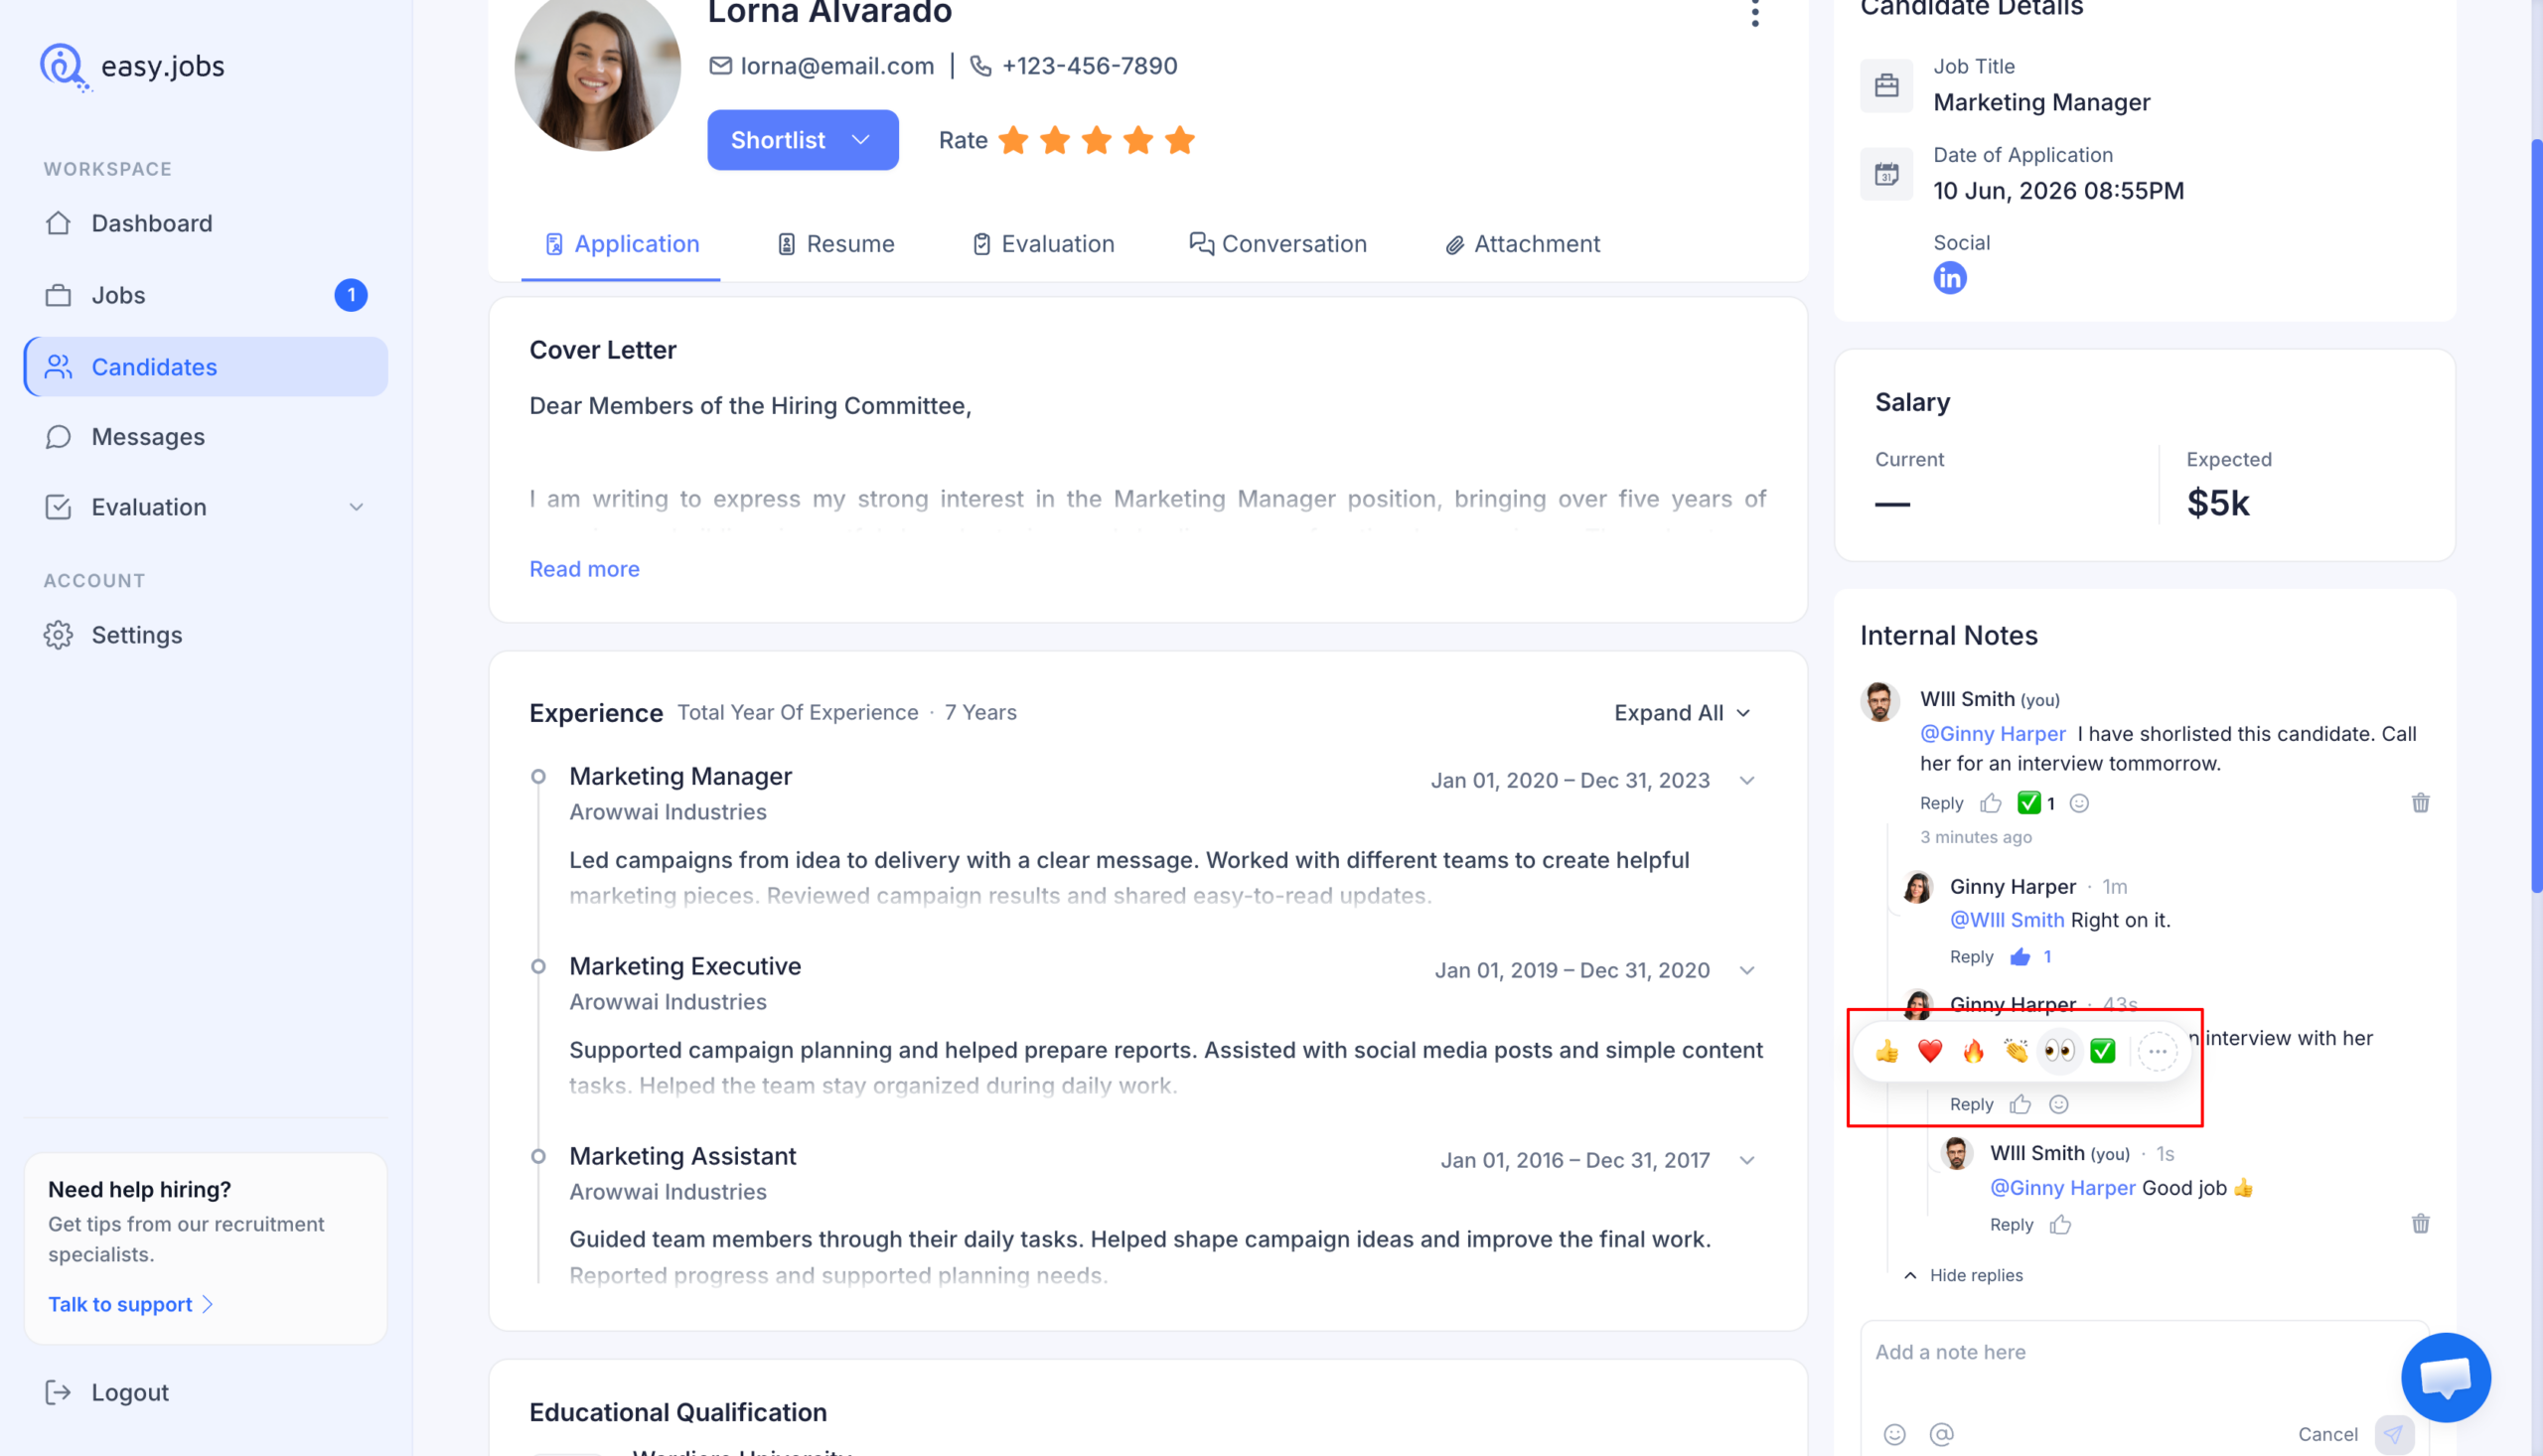The height and width of the screenshot is (1456, 2543).
Task: Expand the Marketing Assistant experience entry
Action: point(1746,1160)
